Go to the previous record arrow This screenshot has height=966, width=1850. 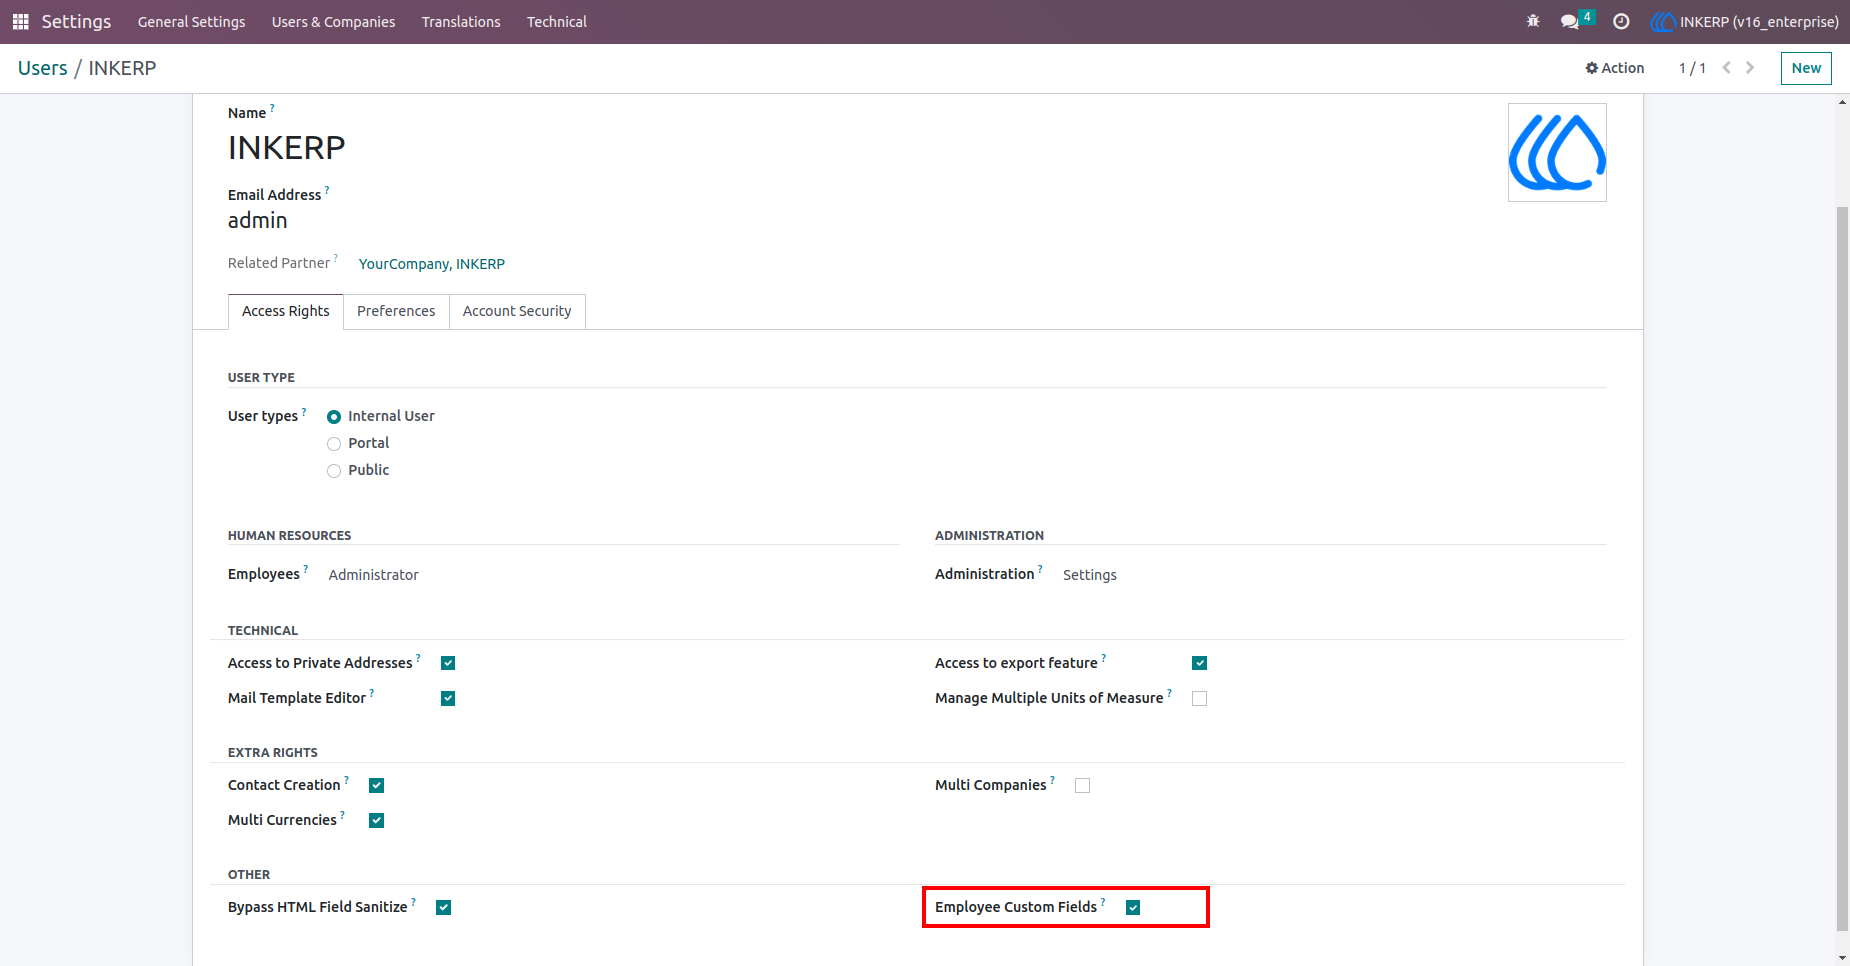point(1726,68)
